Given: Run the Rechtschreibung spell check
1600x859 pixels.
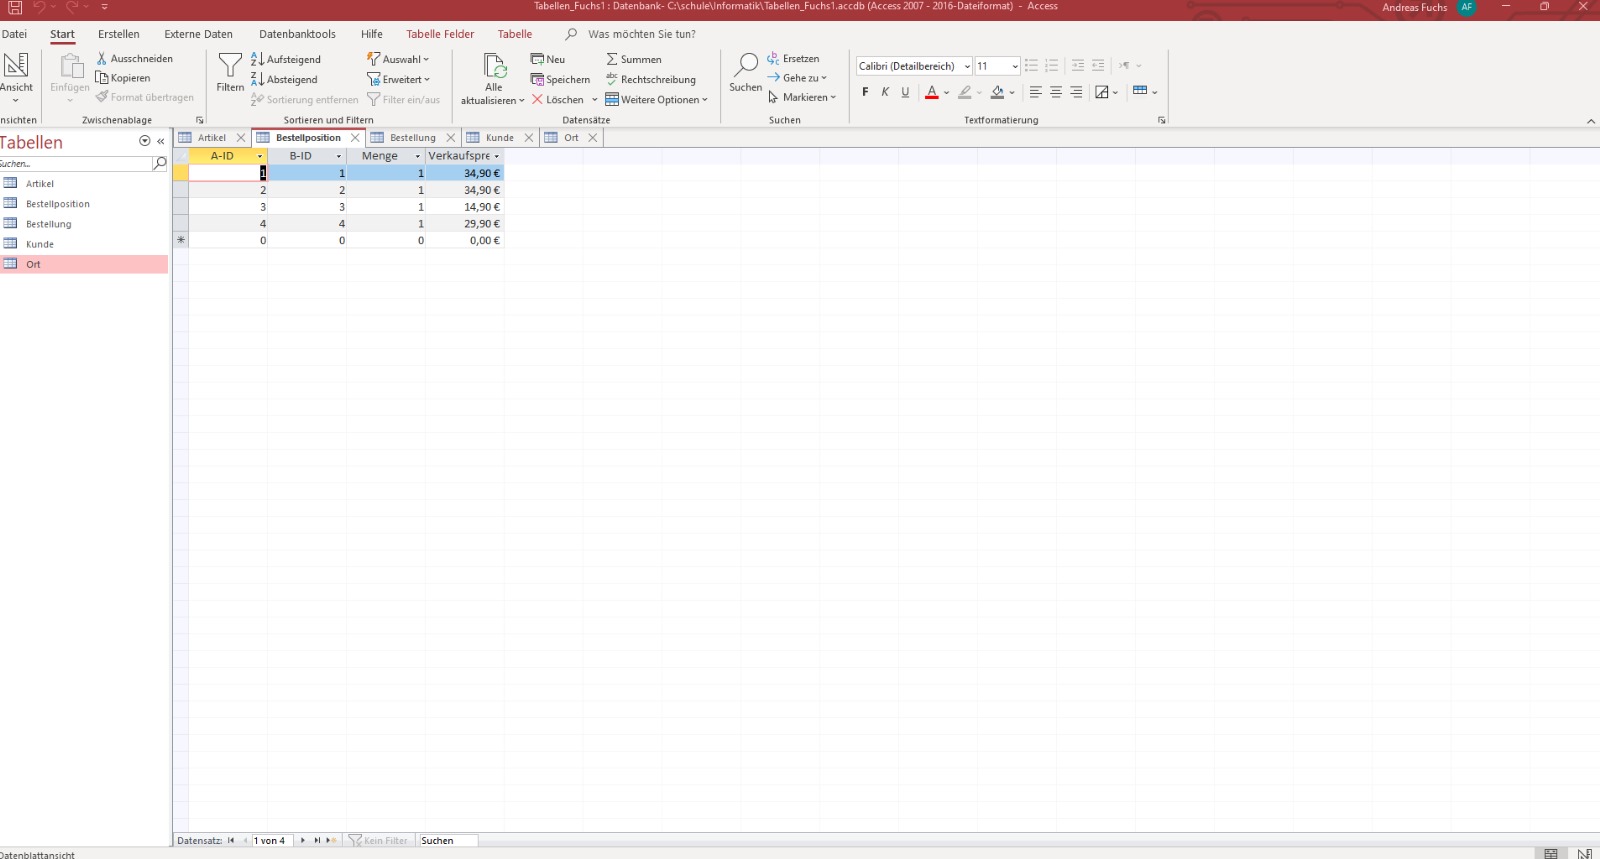Looking at the screenshot, I should click(x=651, y=79).
